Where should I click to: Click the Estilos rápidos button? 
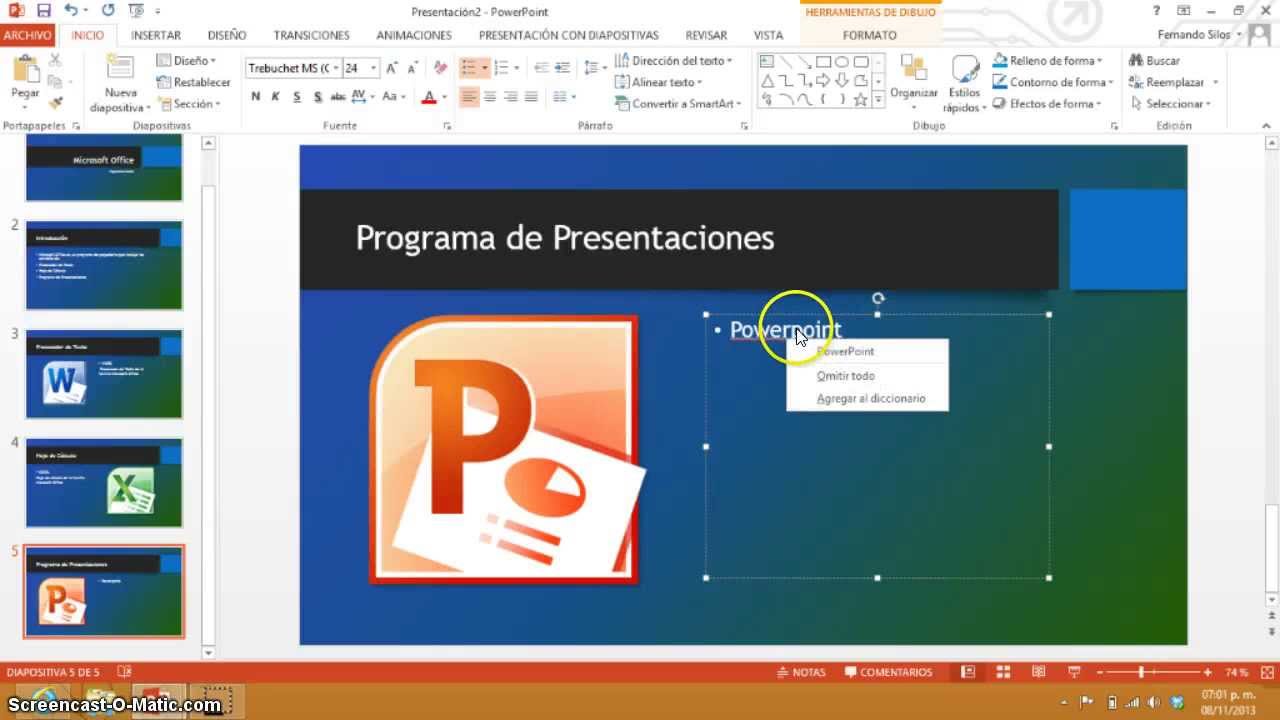tap(965, 83)
